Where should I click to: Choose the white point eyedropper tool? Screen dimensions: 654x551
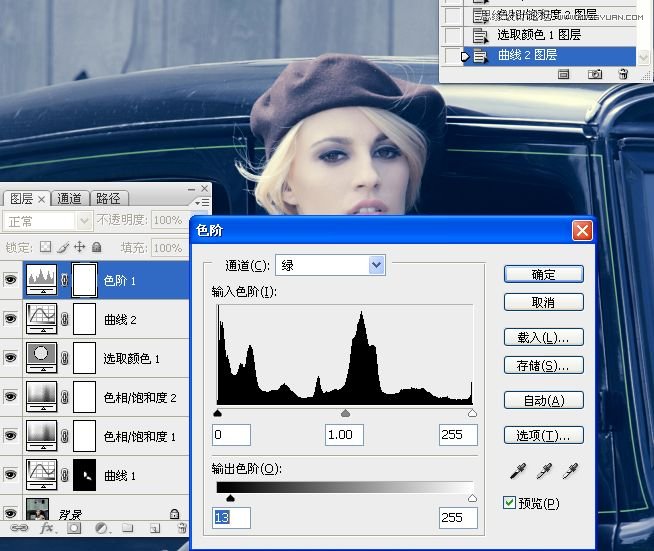(x=571, y=472)
